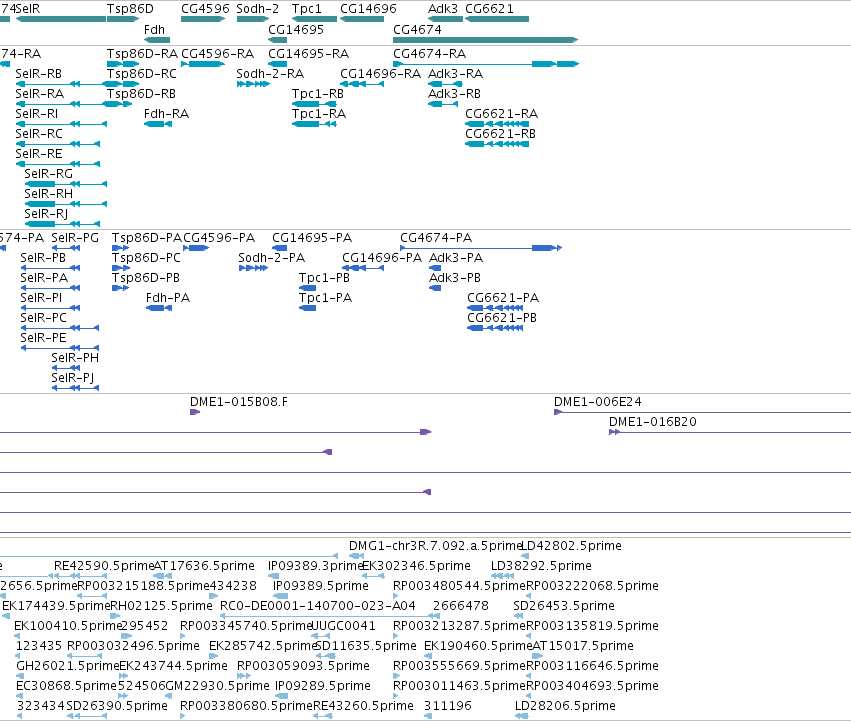Select protein Tsp86D-PB label
Viewport: 851px width, 721px height.
tap(146, 277)
